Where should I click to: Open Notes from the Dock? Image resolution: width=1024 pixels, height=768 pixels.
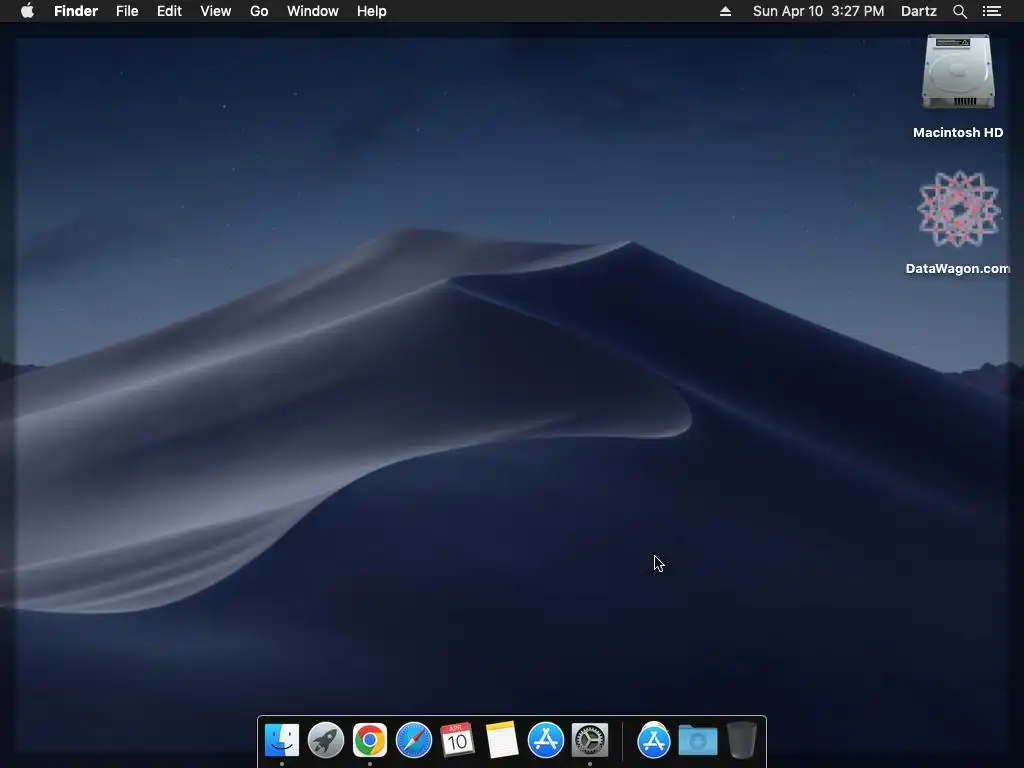(x=502, y=740)
